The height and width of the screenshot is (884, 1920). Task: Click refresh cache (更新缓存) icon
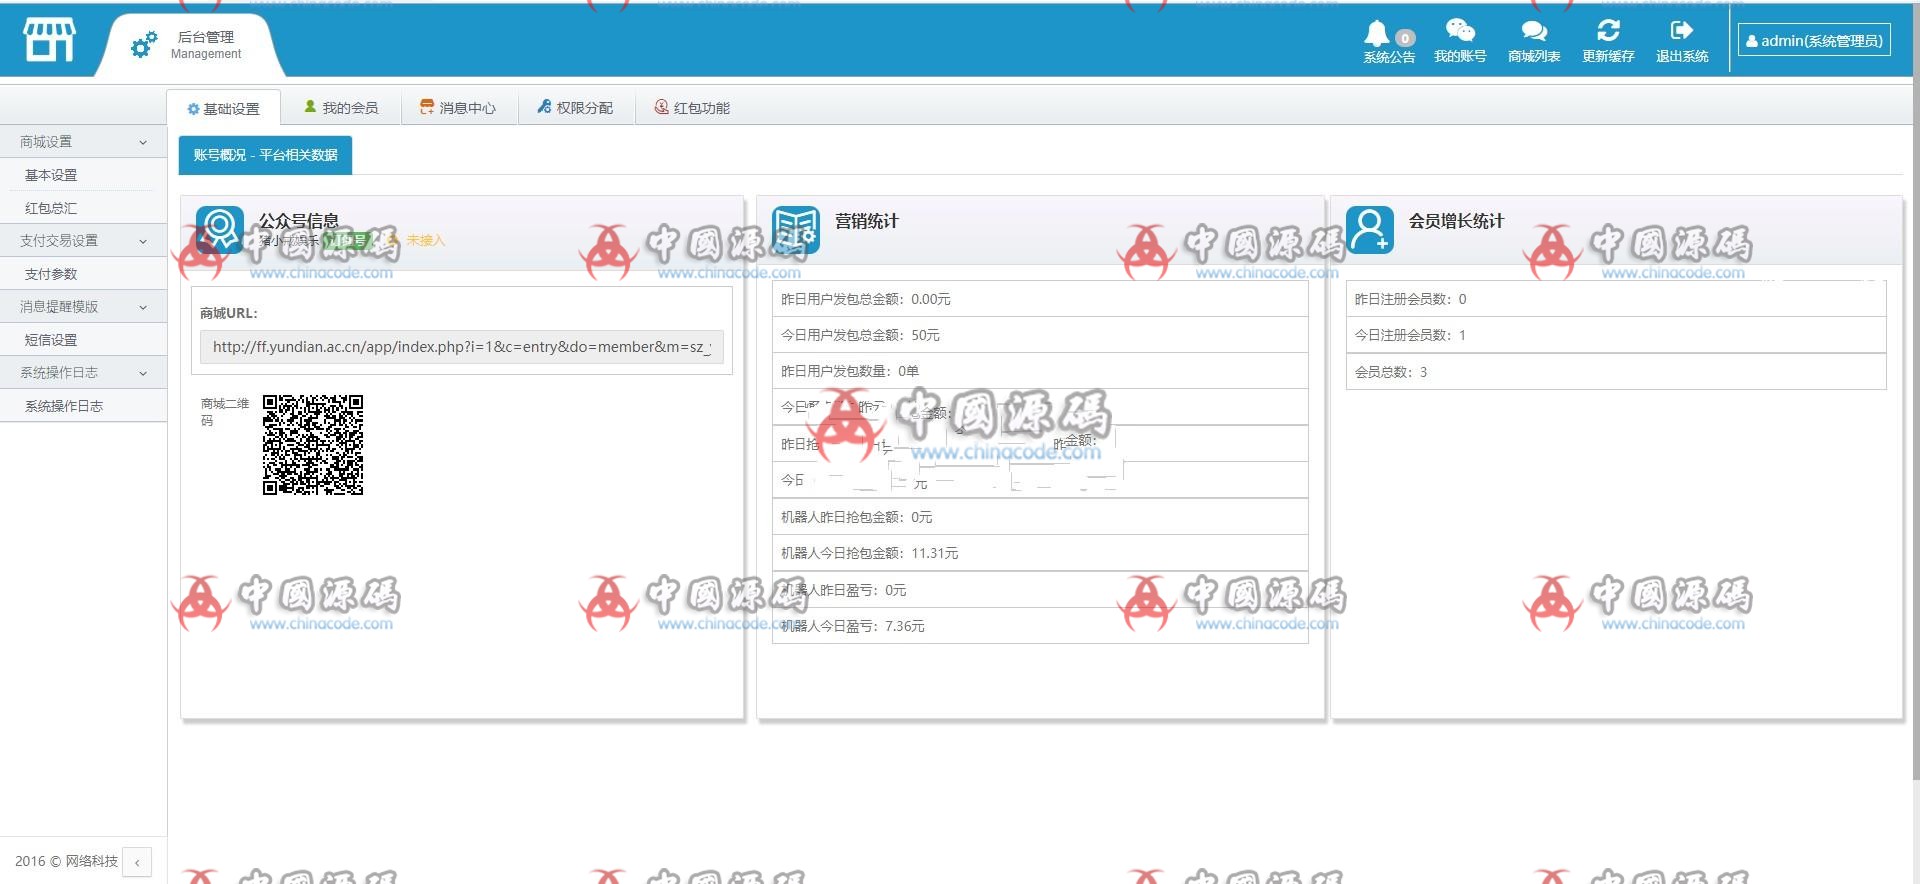1608,31
